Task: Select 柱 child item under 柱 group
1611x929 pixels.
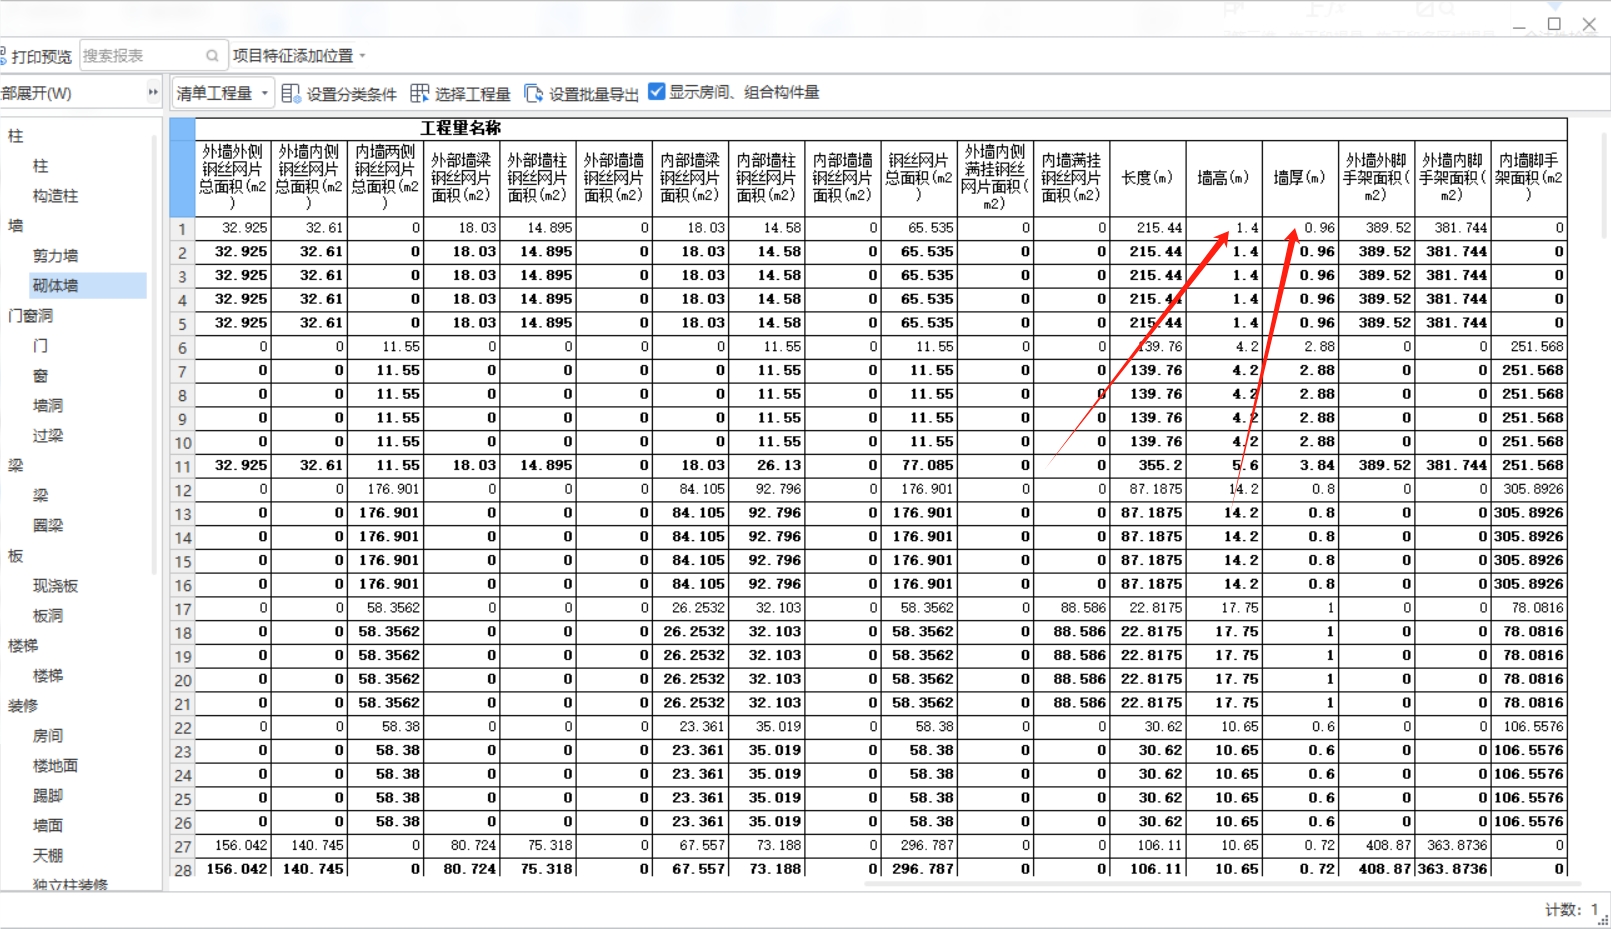Action: pos(40,166)
